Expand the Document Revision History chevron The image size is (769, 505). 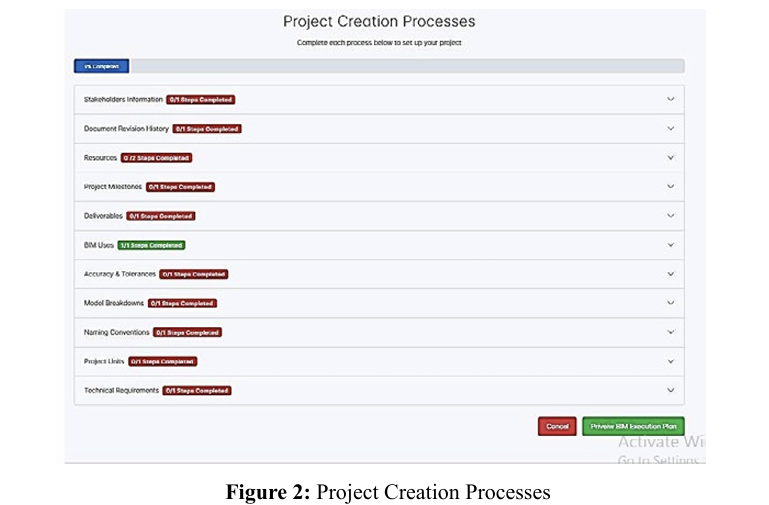pos(670,129)
